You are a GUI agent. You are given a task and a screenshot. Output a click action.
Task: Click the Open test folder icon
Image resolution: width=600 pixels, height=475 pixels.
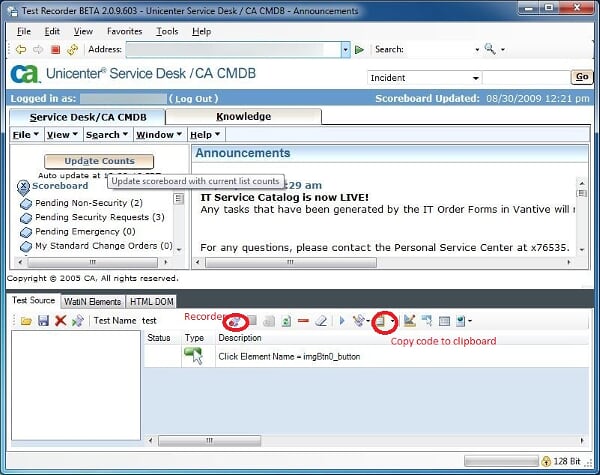pyautogui.click(x=26, y=321)
